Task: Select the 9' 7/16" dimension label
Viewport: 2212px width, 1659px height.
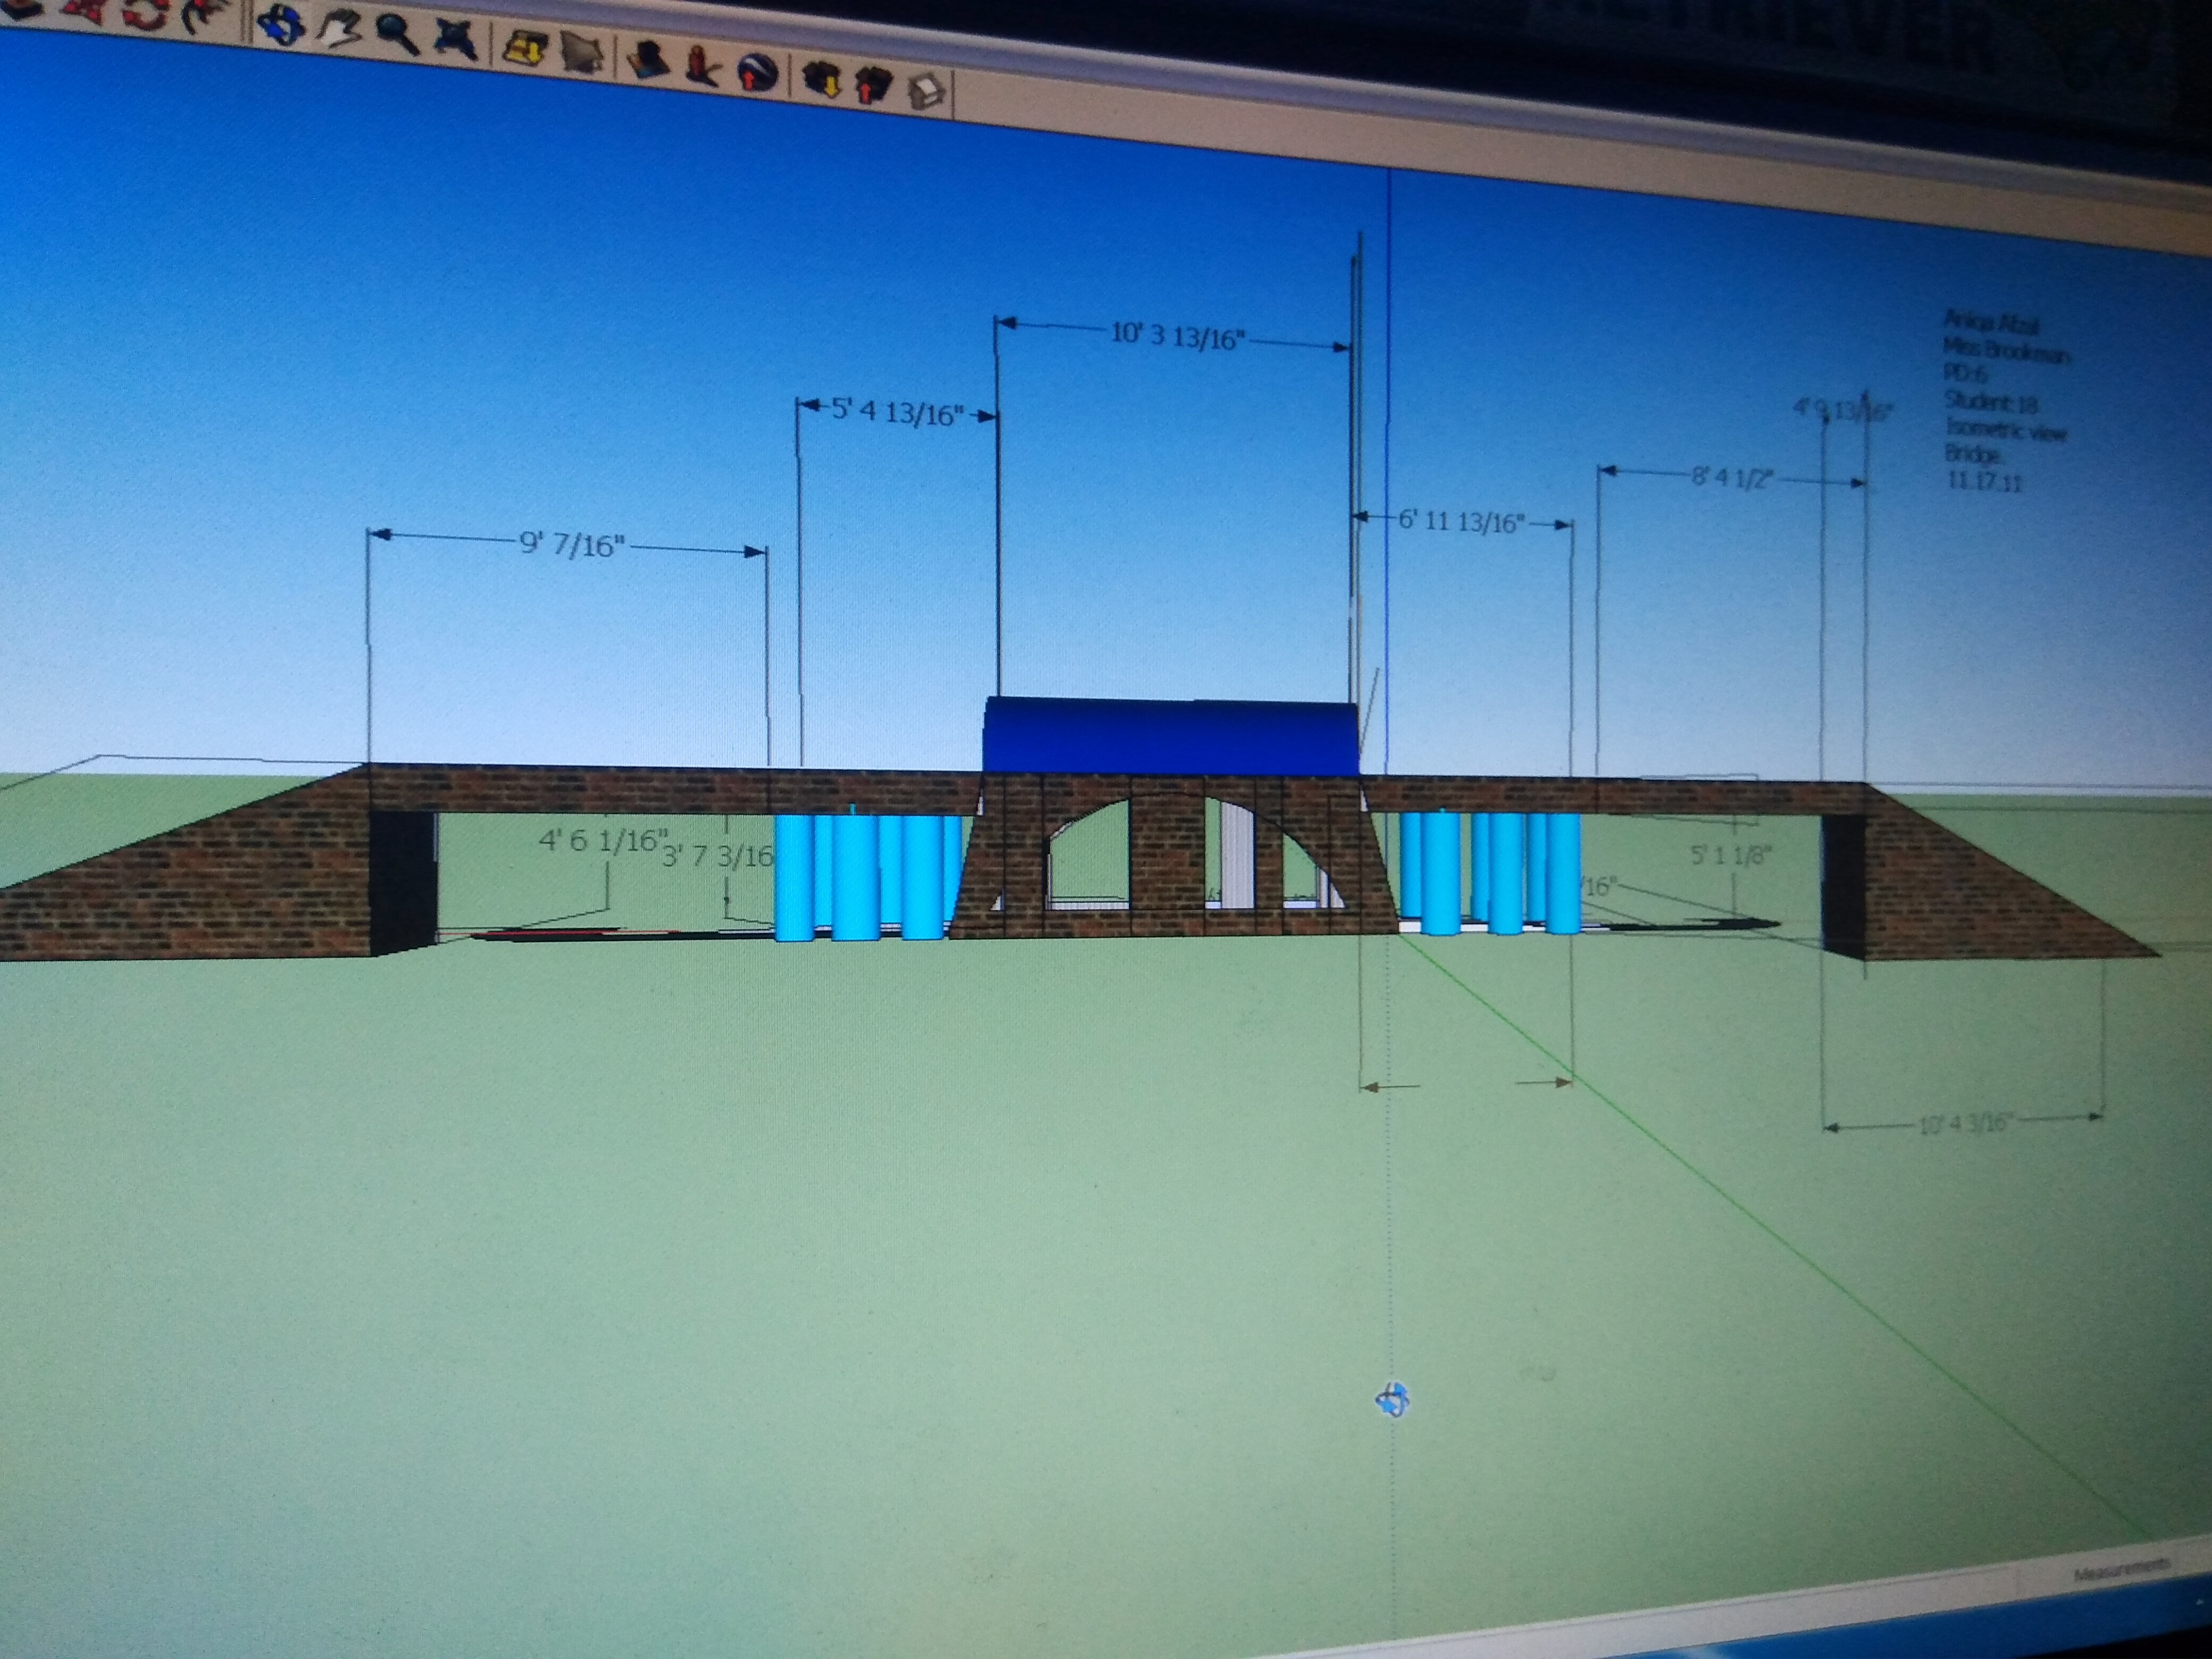Action: click(x=572, y=545)
